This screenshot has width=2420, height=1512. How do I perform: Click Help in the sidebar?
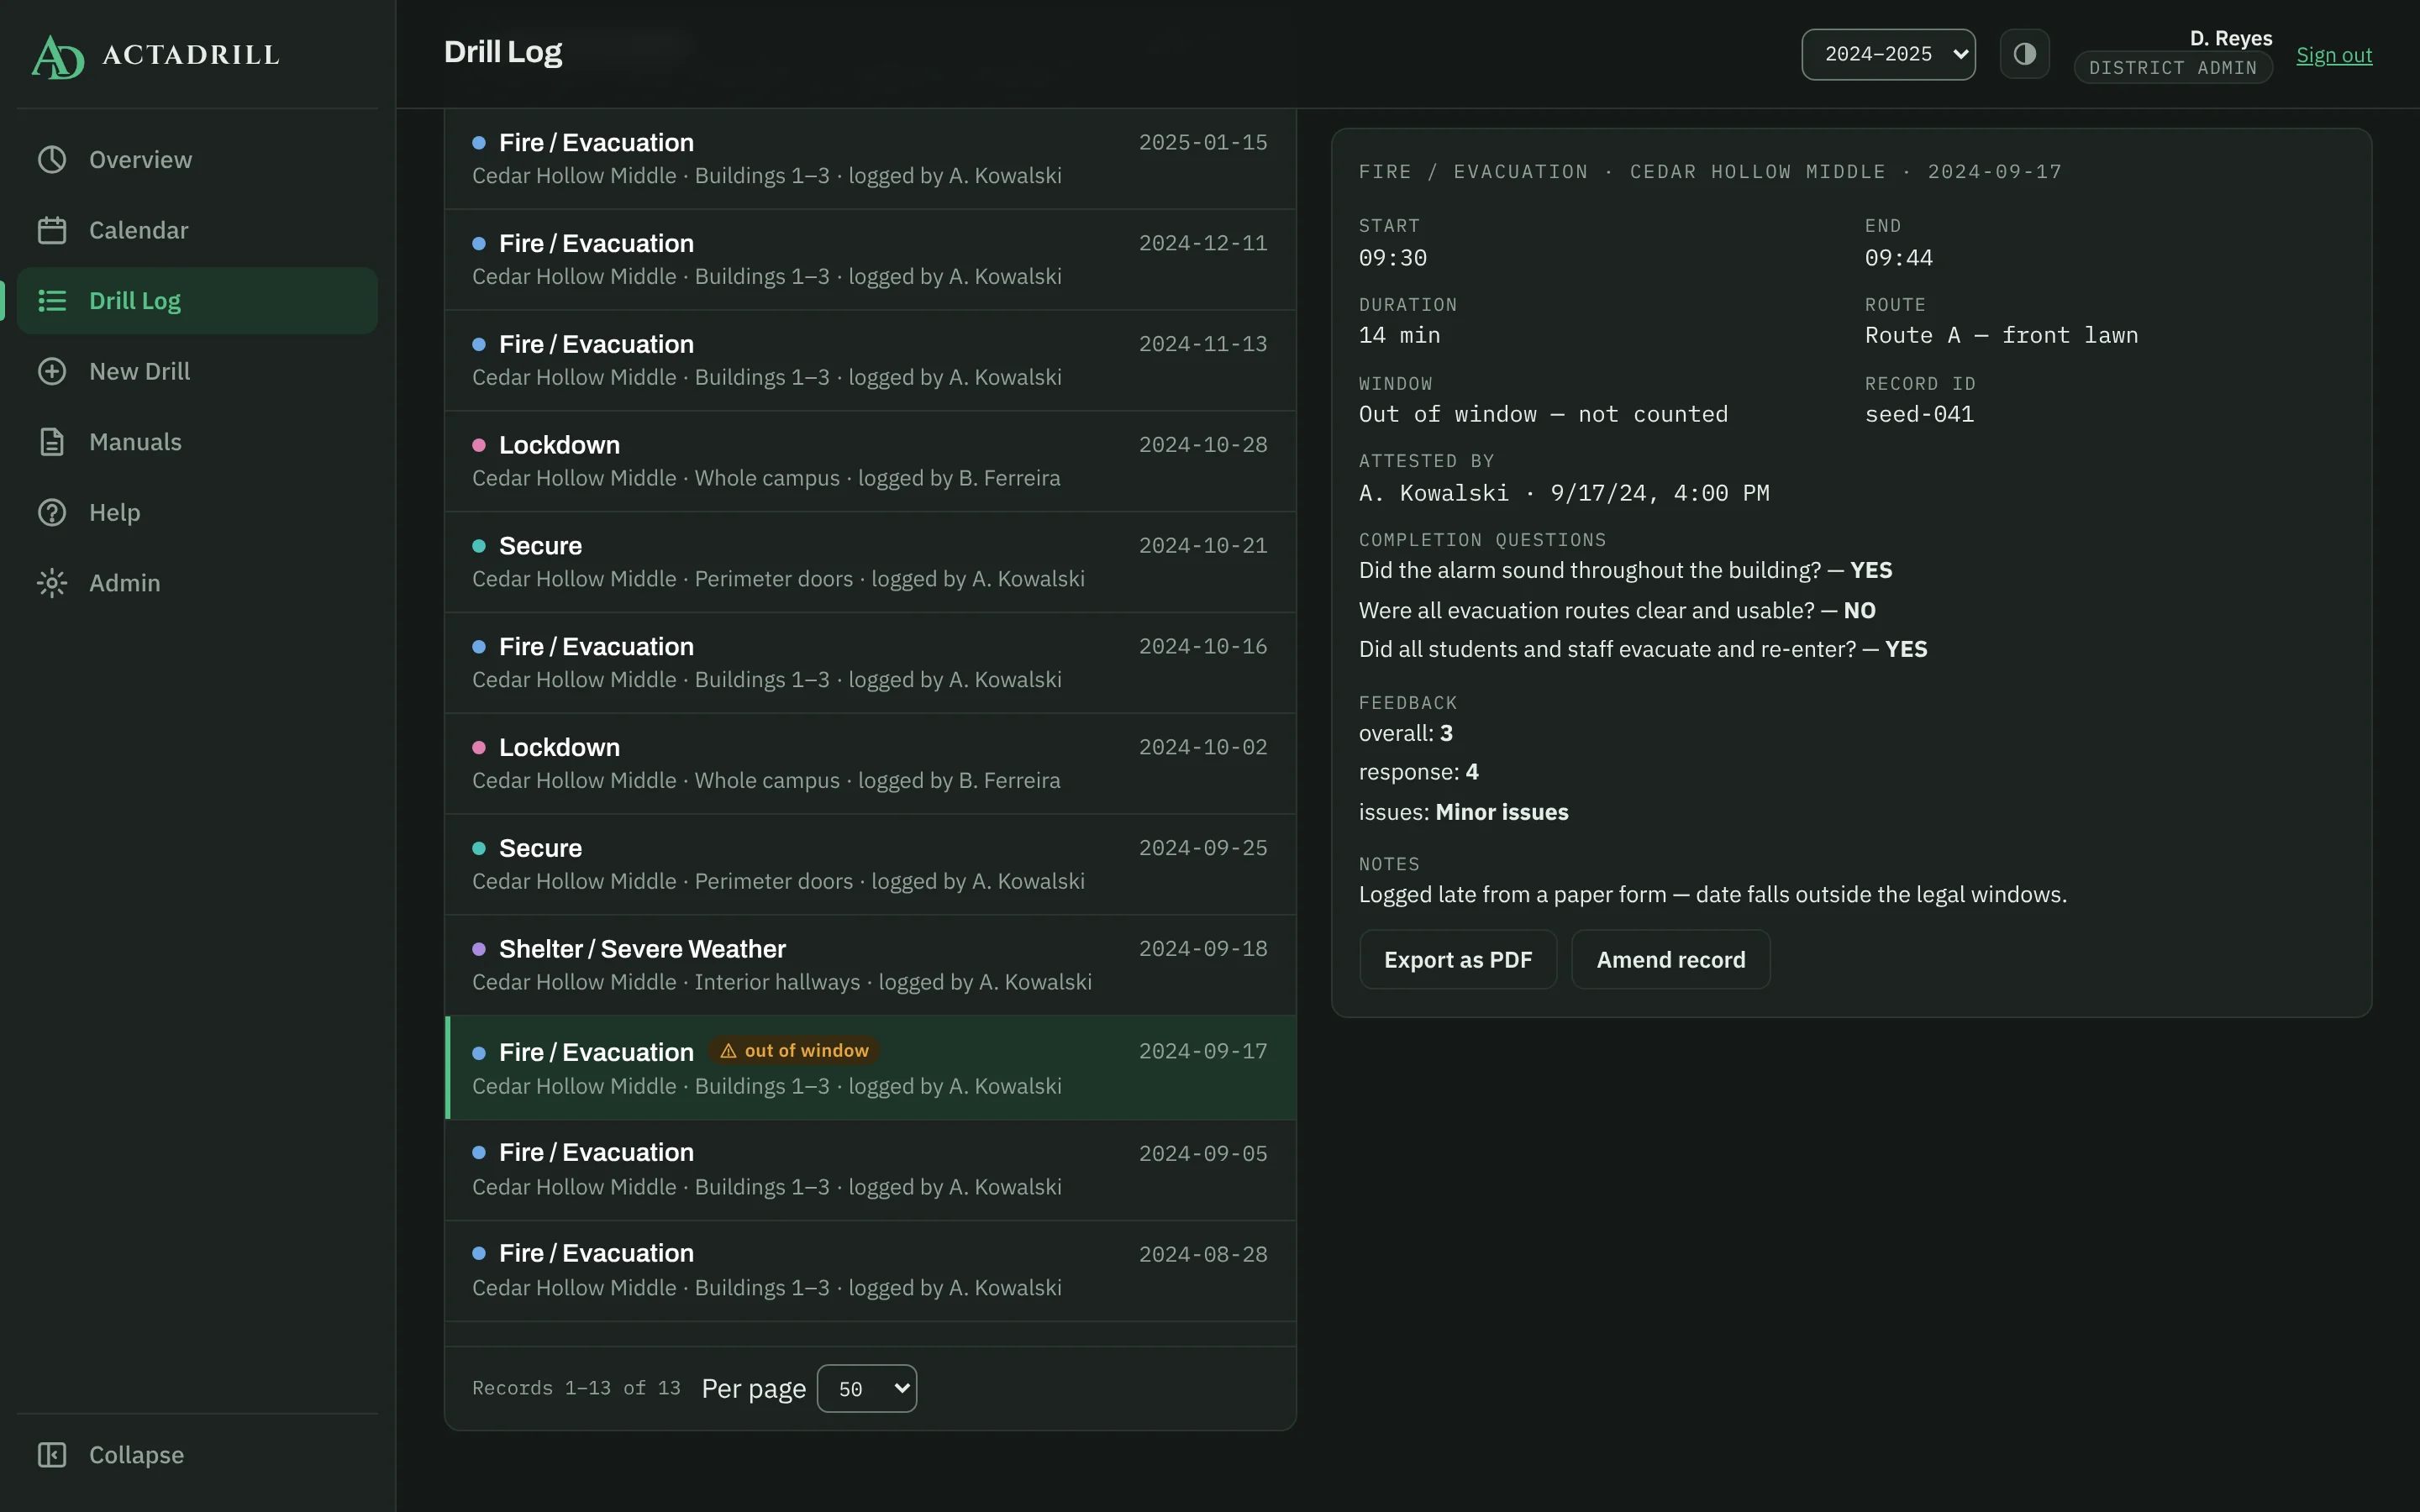point(198,512)
